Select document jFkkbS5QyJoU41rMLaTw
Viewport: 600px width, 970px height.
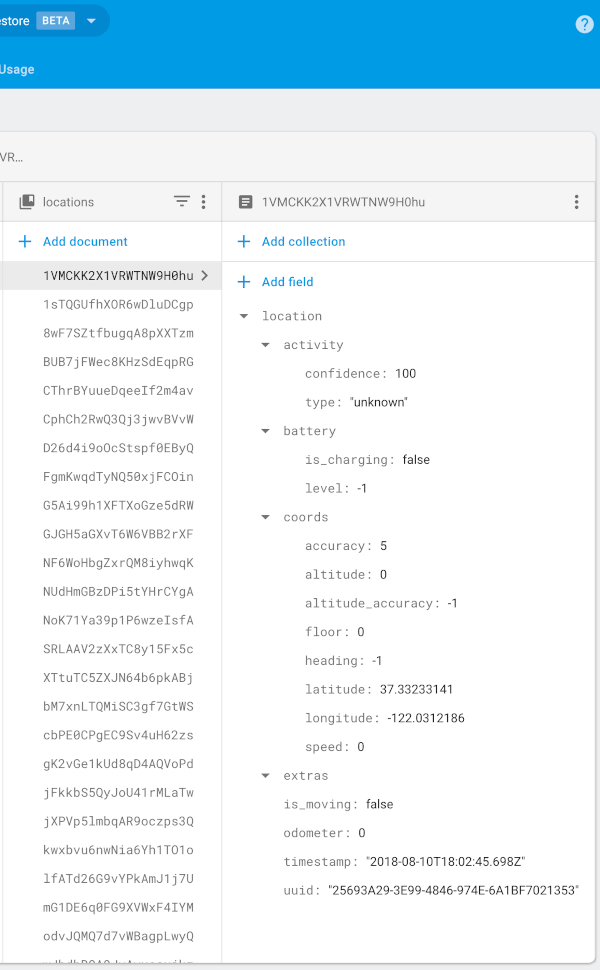118,792
